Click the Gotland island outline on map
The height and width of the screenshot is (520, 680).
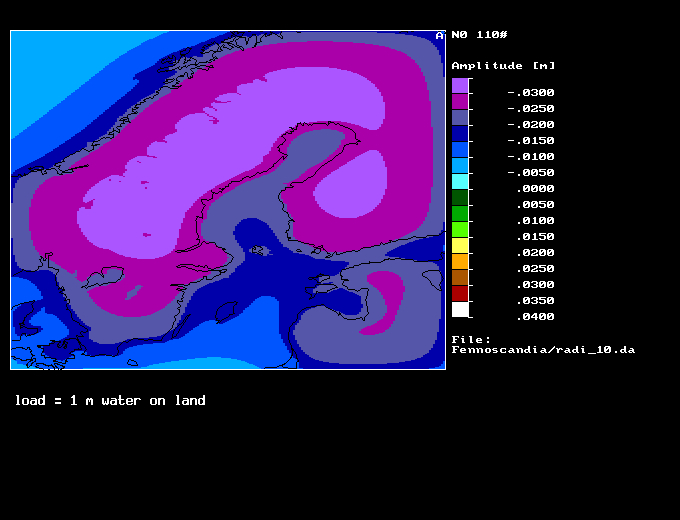pos(226,312)
